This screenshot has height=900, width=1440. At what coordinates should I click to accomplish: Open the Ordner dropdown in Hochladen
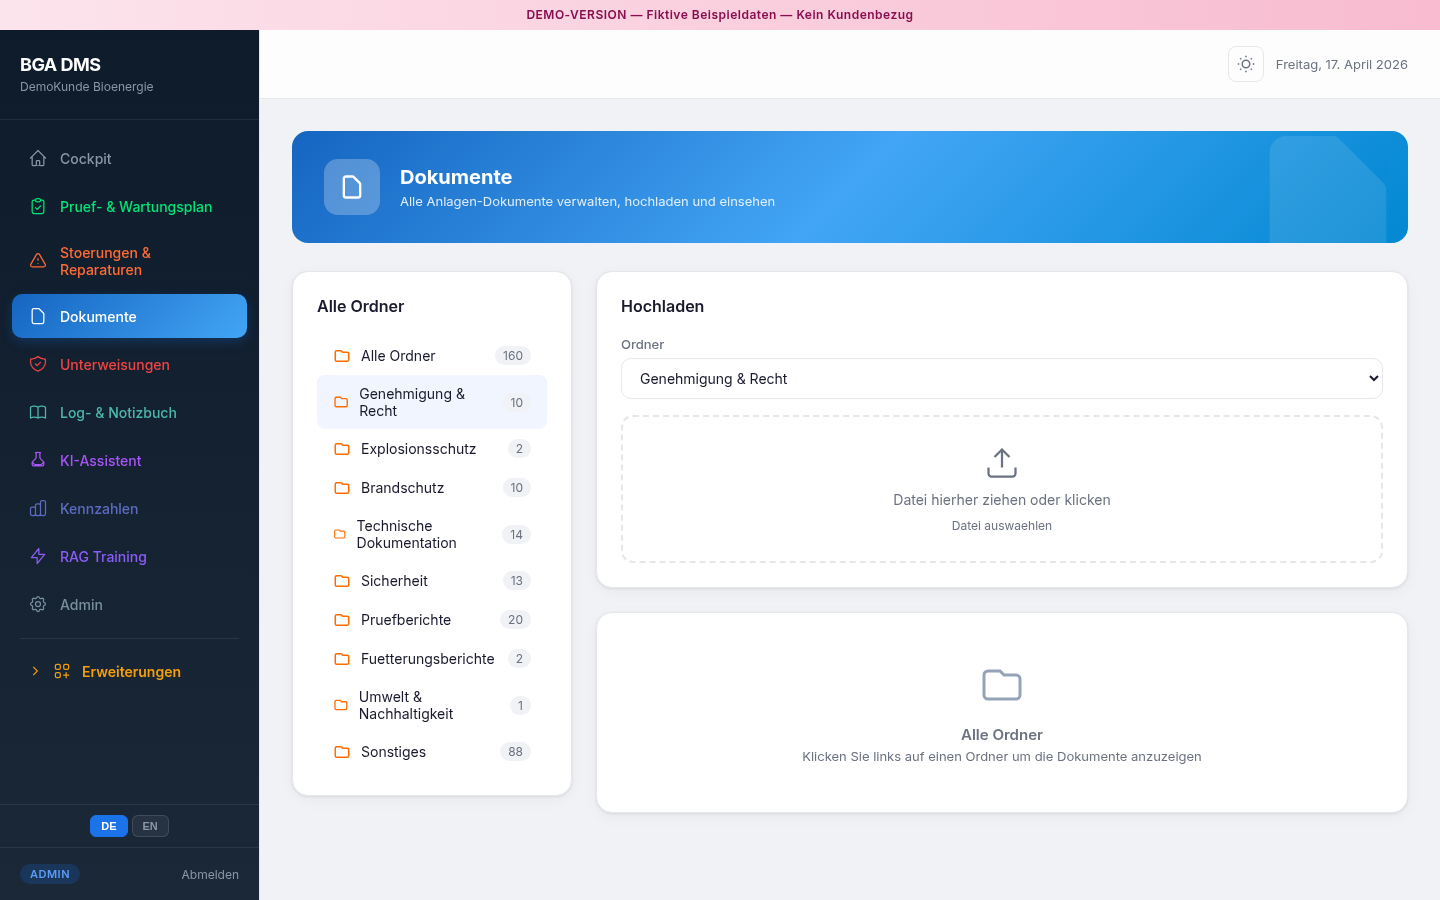click(1001, 379)
